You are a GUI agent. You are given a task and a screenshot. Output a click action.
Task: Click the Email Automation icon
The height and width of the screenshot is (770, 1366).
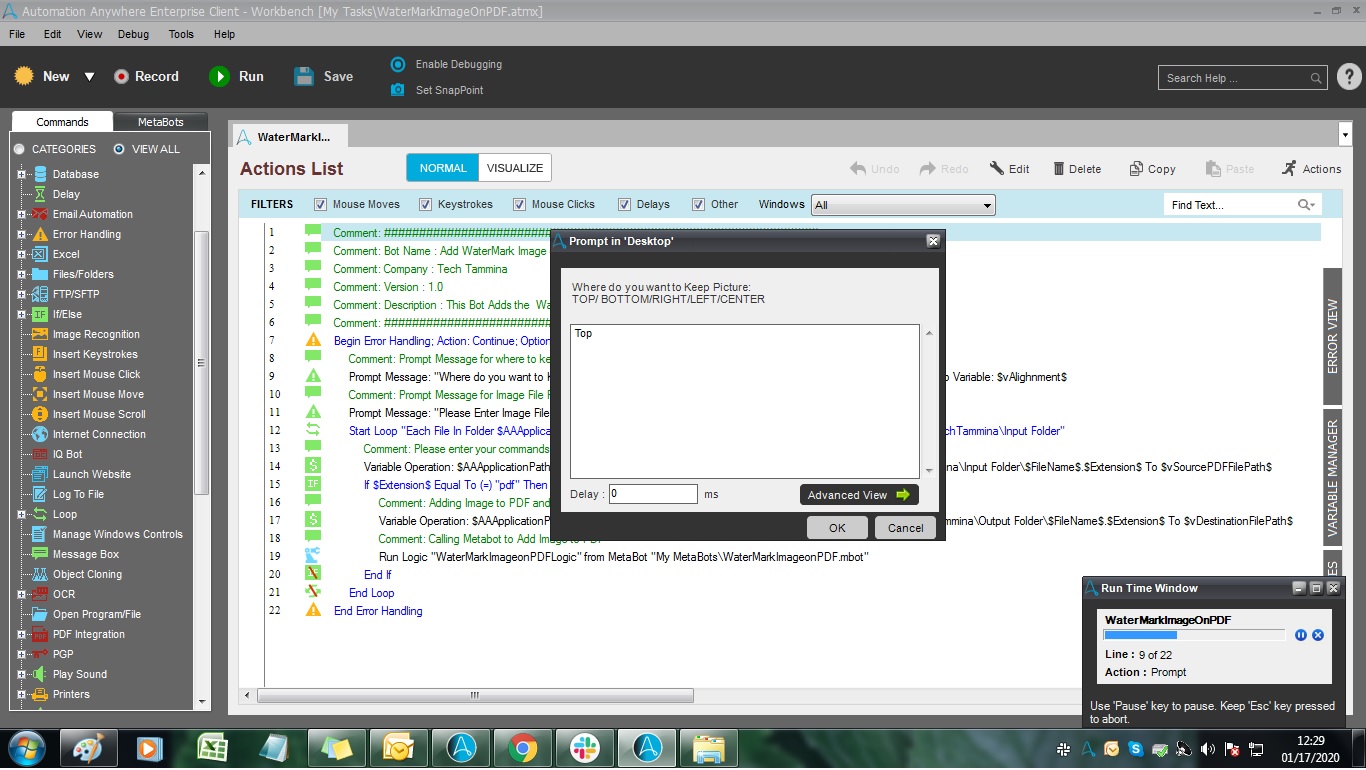(x=40, y=214)
